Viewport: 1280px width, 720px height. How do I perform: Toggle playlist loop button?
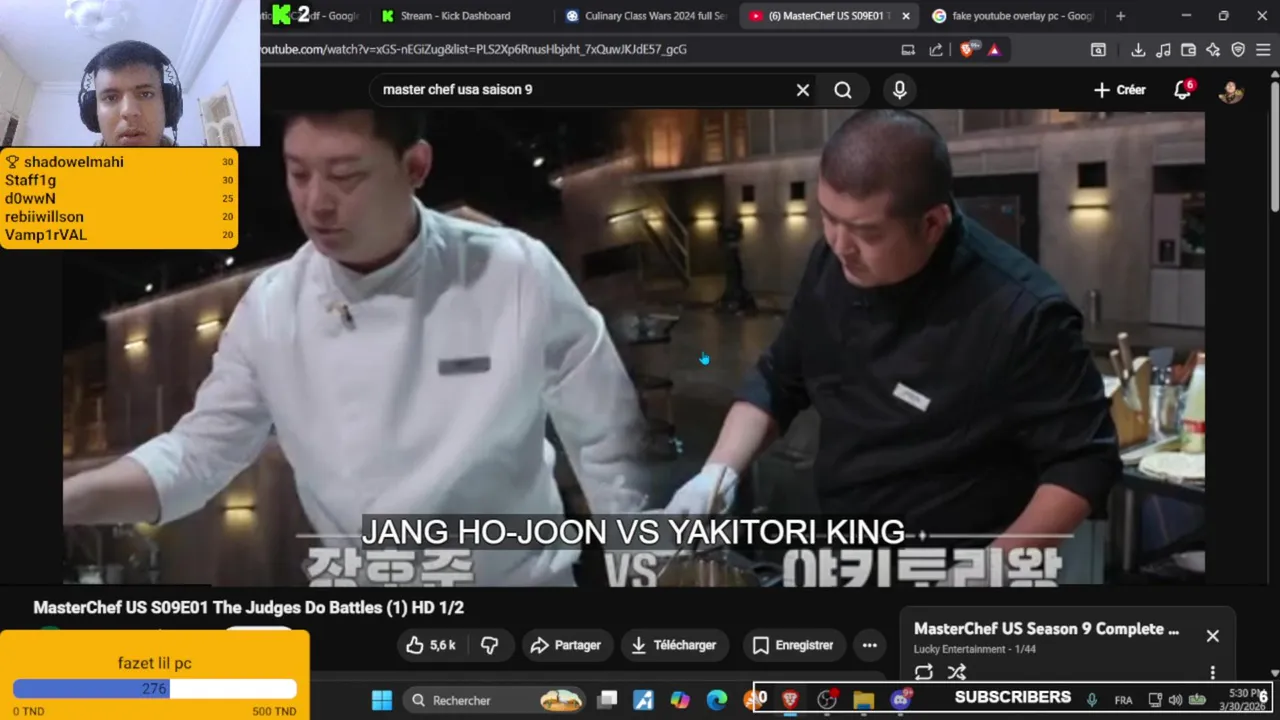tap(924, 673)
